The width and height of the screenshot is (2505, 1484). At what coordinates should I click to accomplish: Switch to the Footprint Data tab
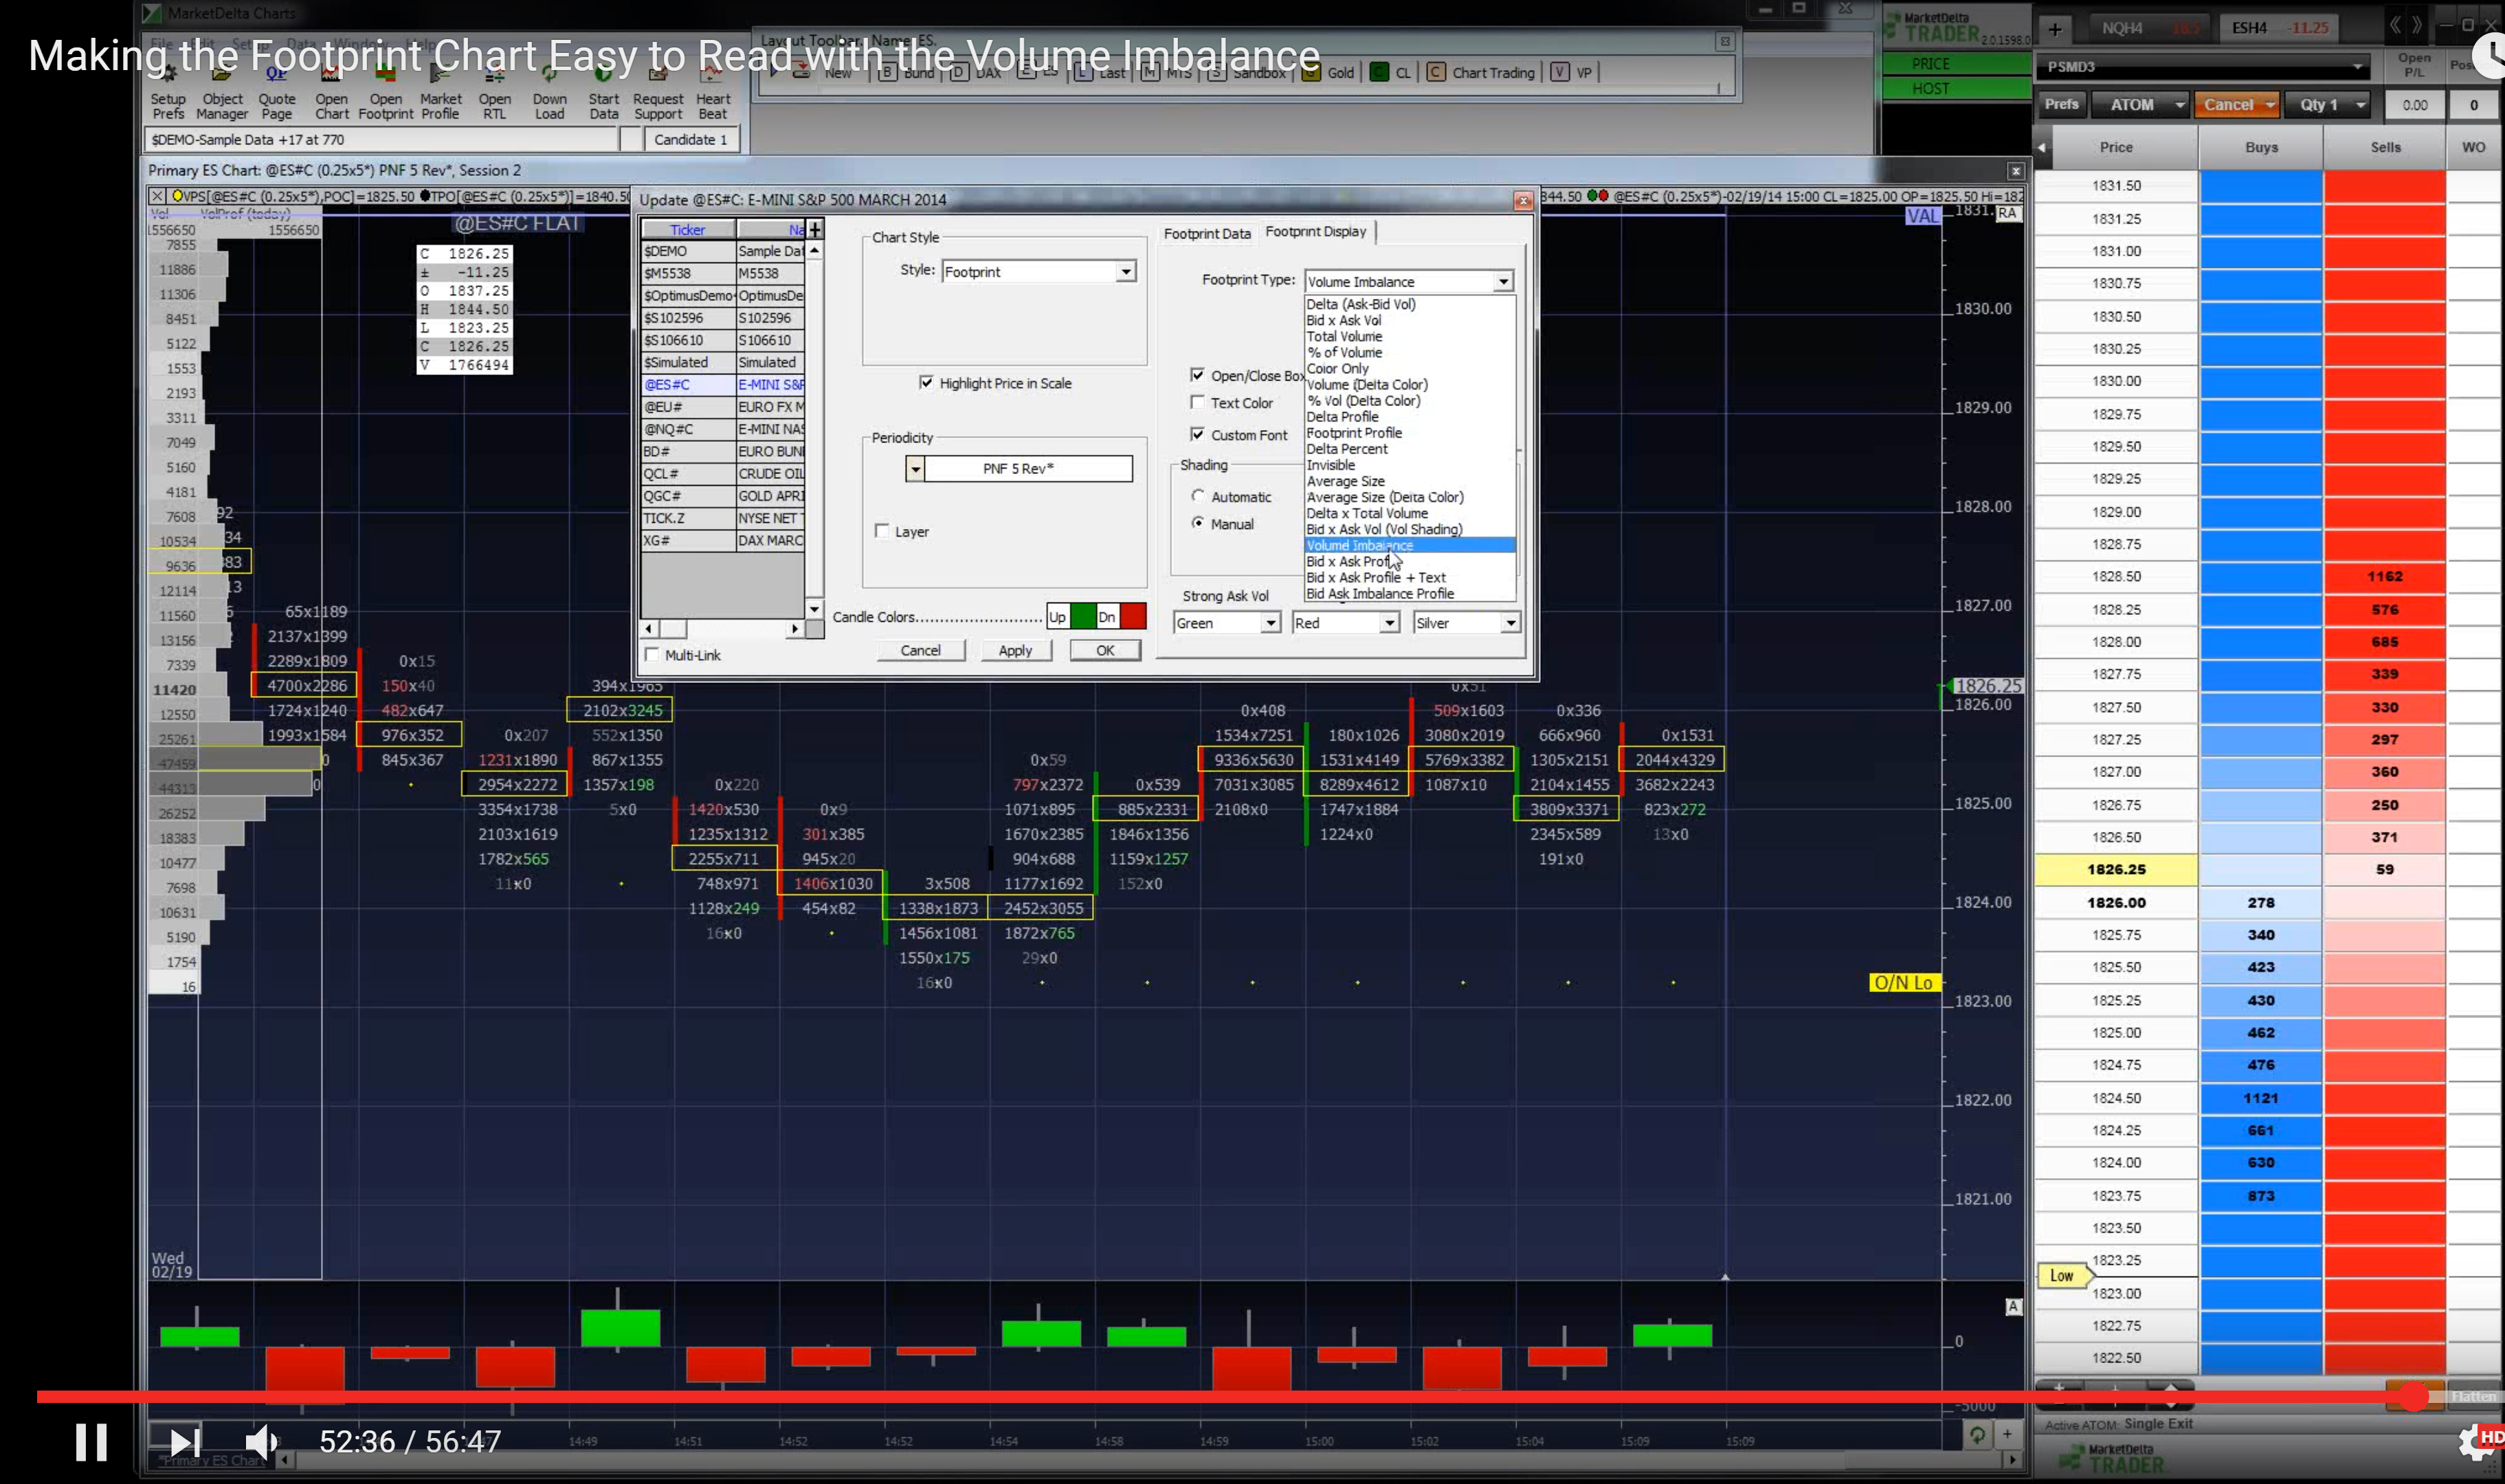click(1206, 233)
